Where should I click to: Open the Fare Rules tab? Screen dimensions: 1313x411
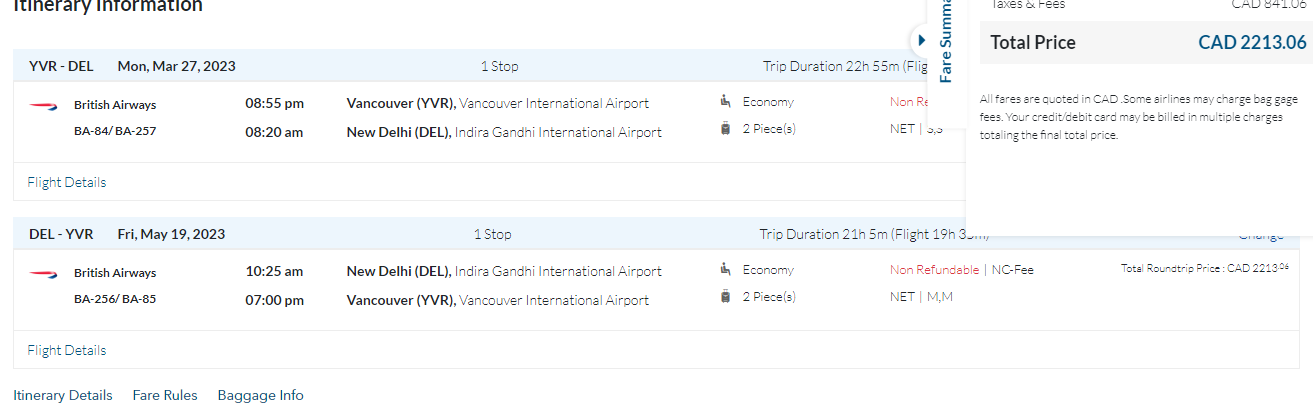coord(165,395)
